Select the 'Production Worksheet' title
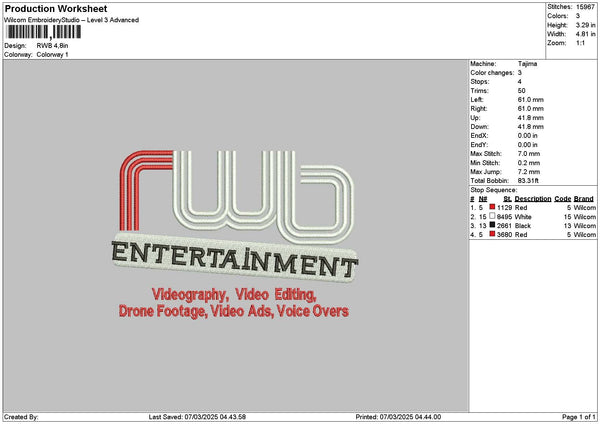Screen dimensions: 600x424 (56, 8)
